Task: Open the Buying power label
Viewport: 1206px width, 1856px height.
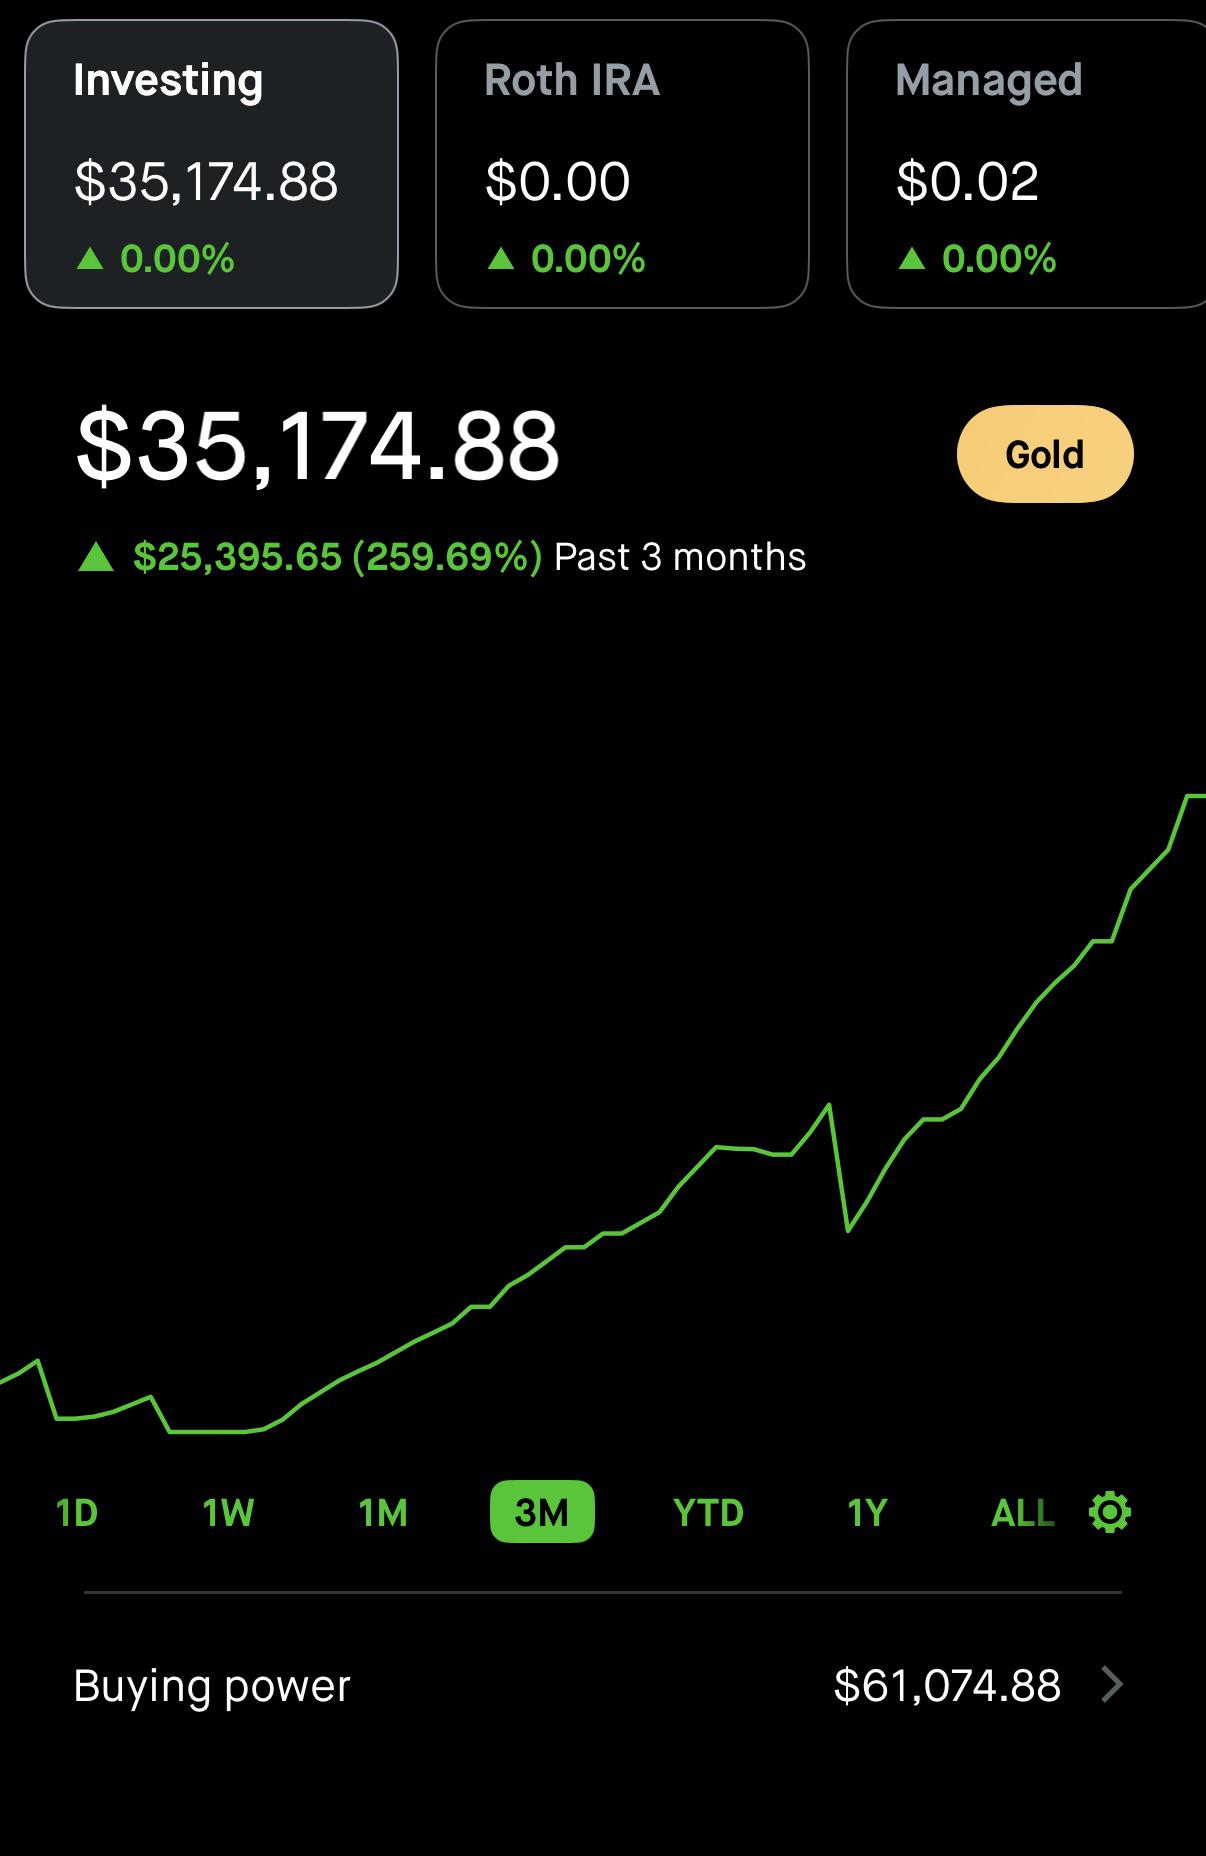Action: pos(212,1686)
